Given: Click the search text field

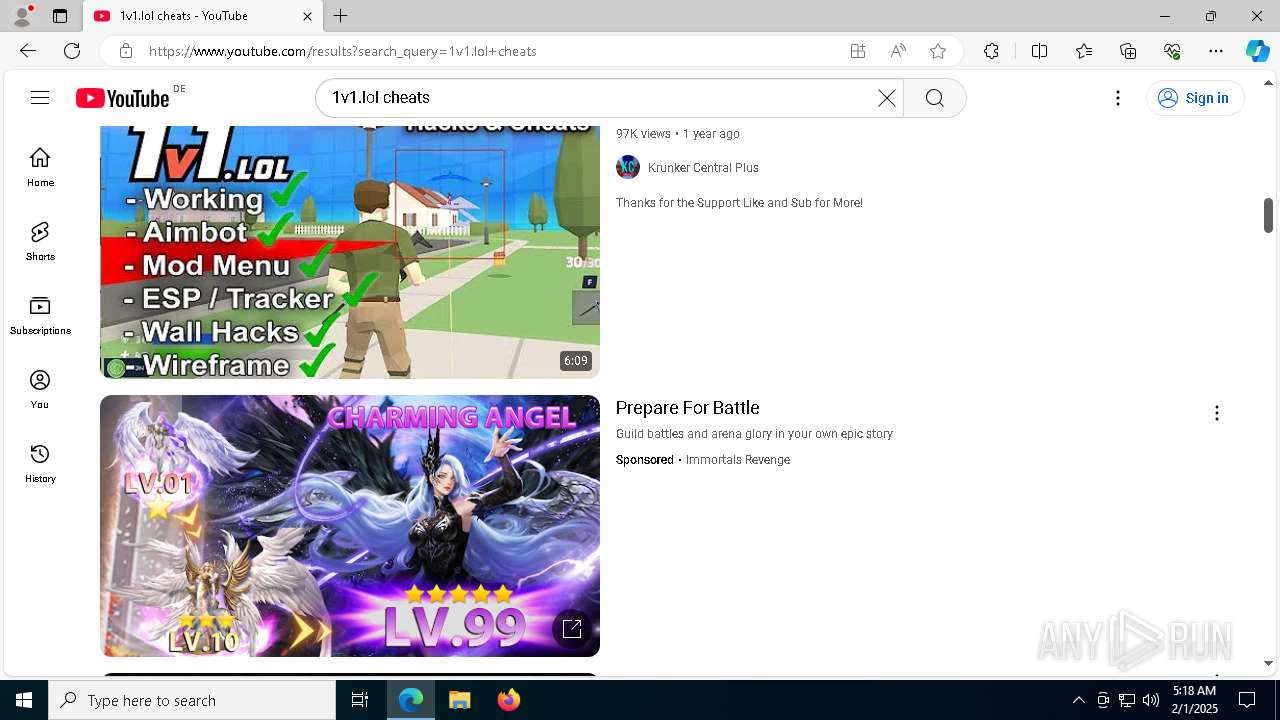Looking at the screenshot, I should pyautogui.click(x=600, y=98).
